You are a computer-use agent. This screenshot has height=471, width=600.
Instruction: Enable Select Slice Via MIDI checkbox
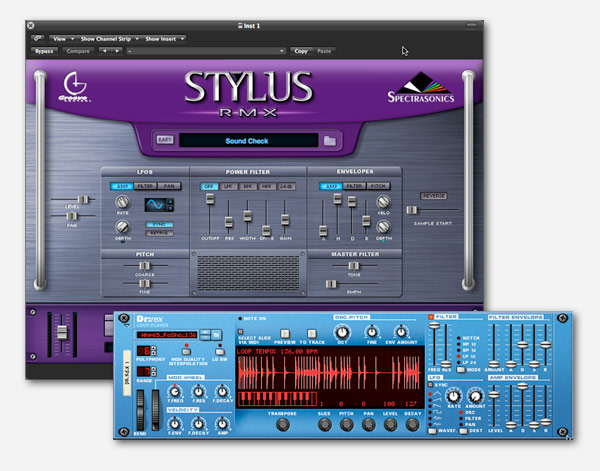coord(241,332)
